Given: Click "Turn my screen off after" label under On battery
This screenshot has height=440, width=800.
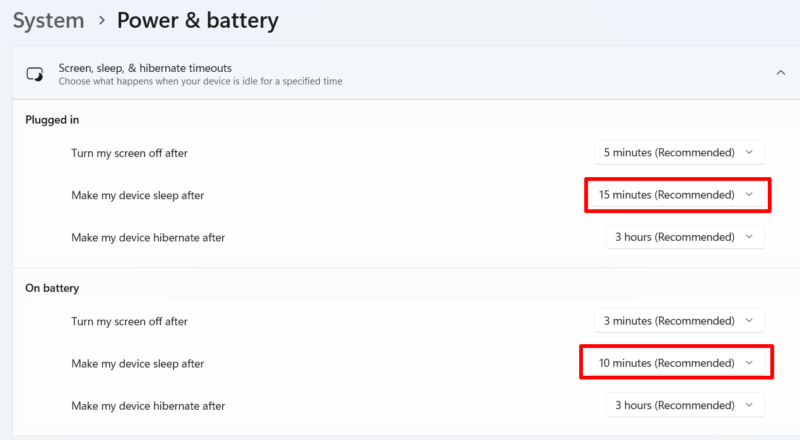Looking at the screenshot, I should point(129,321).
